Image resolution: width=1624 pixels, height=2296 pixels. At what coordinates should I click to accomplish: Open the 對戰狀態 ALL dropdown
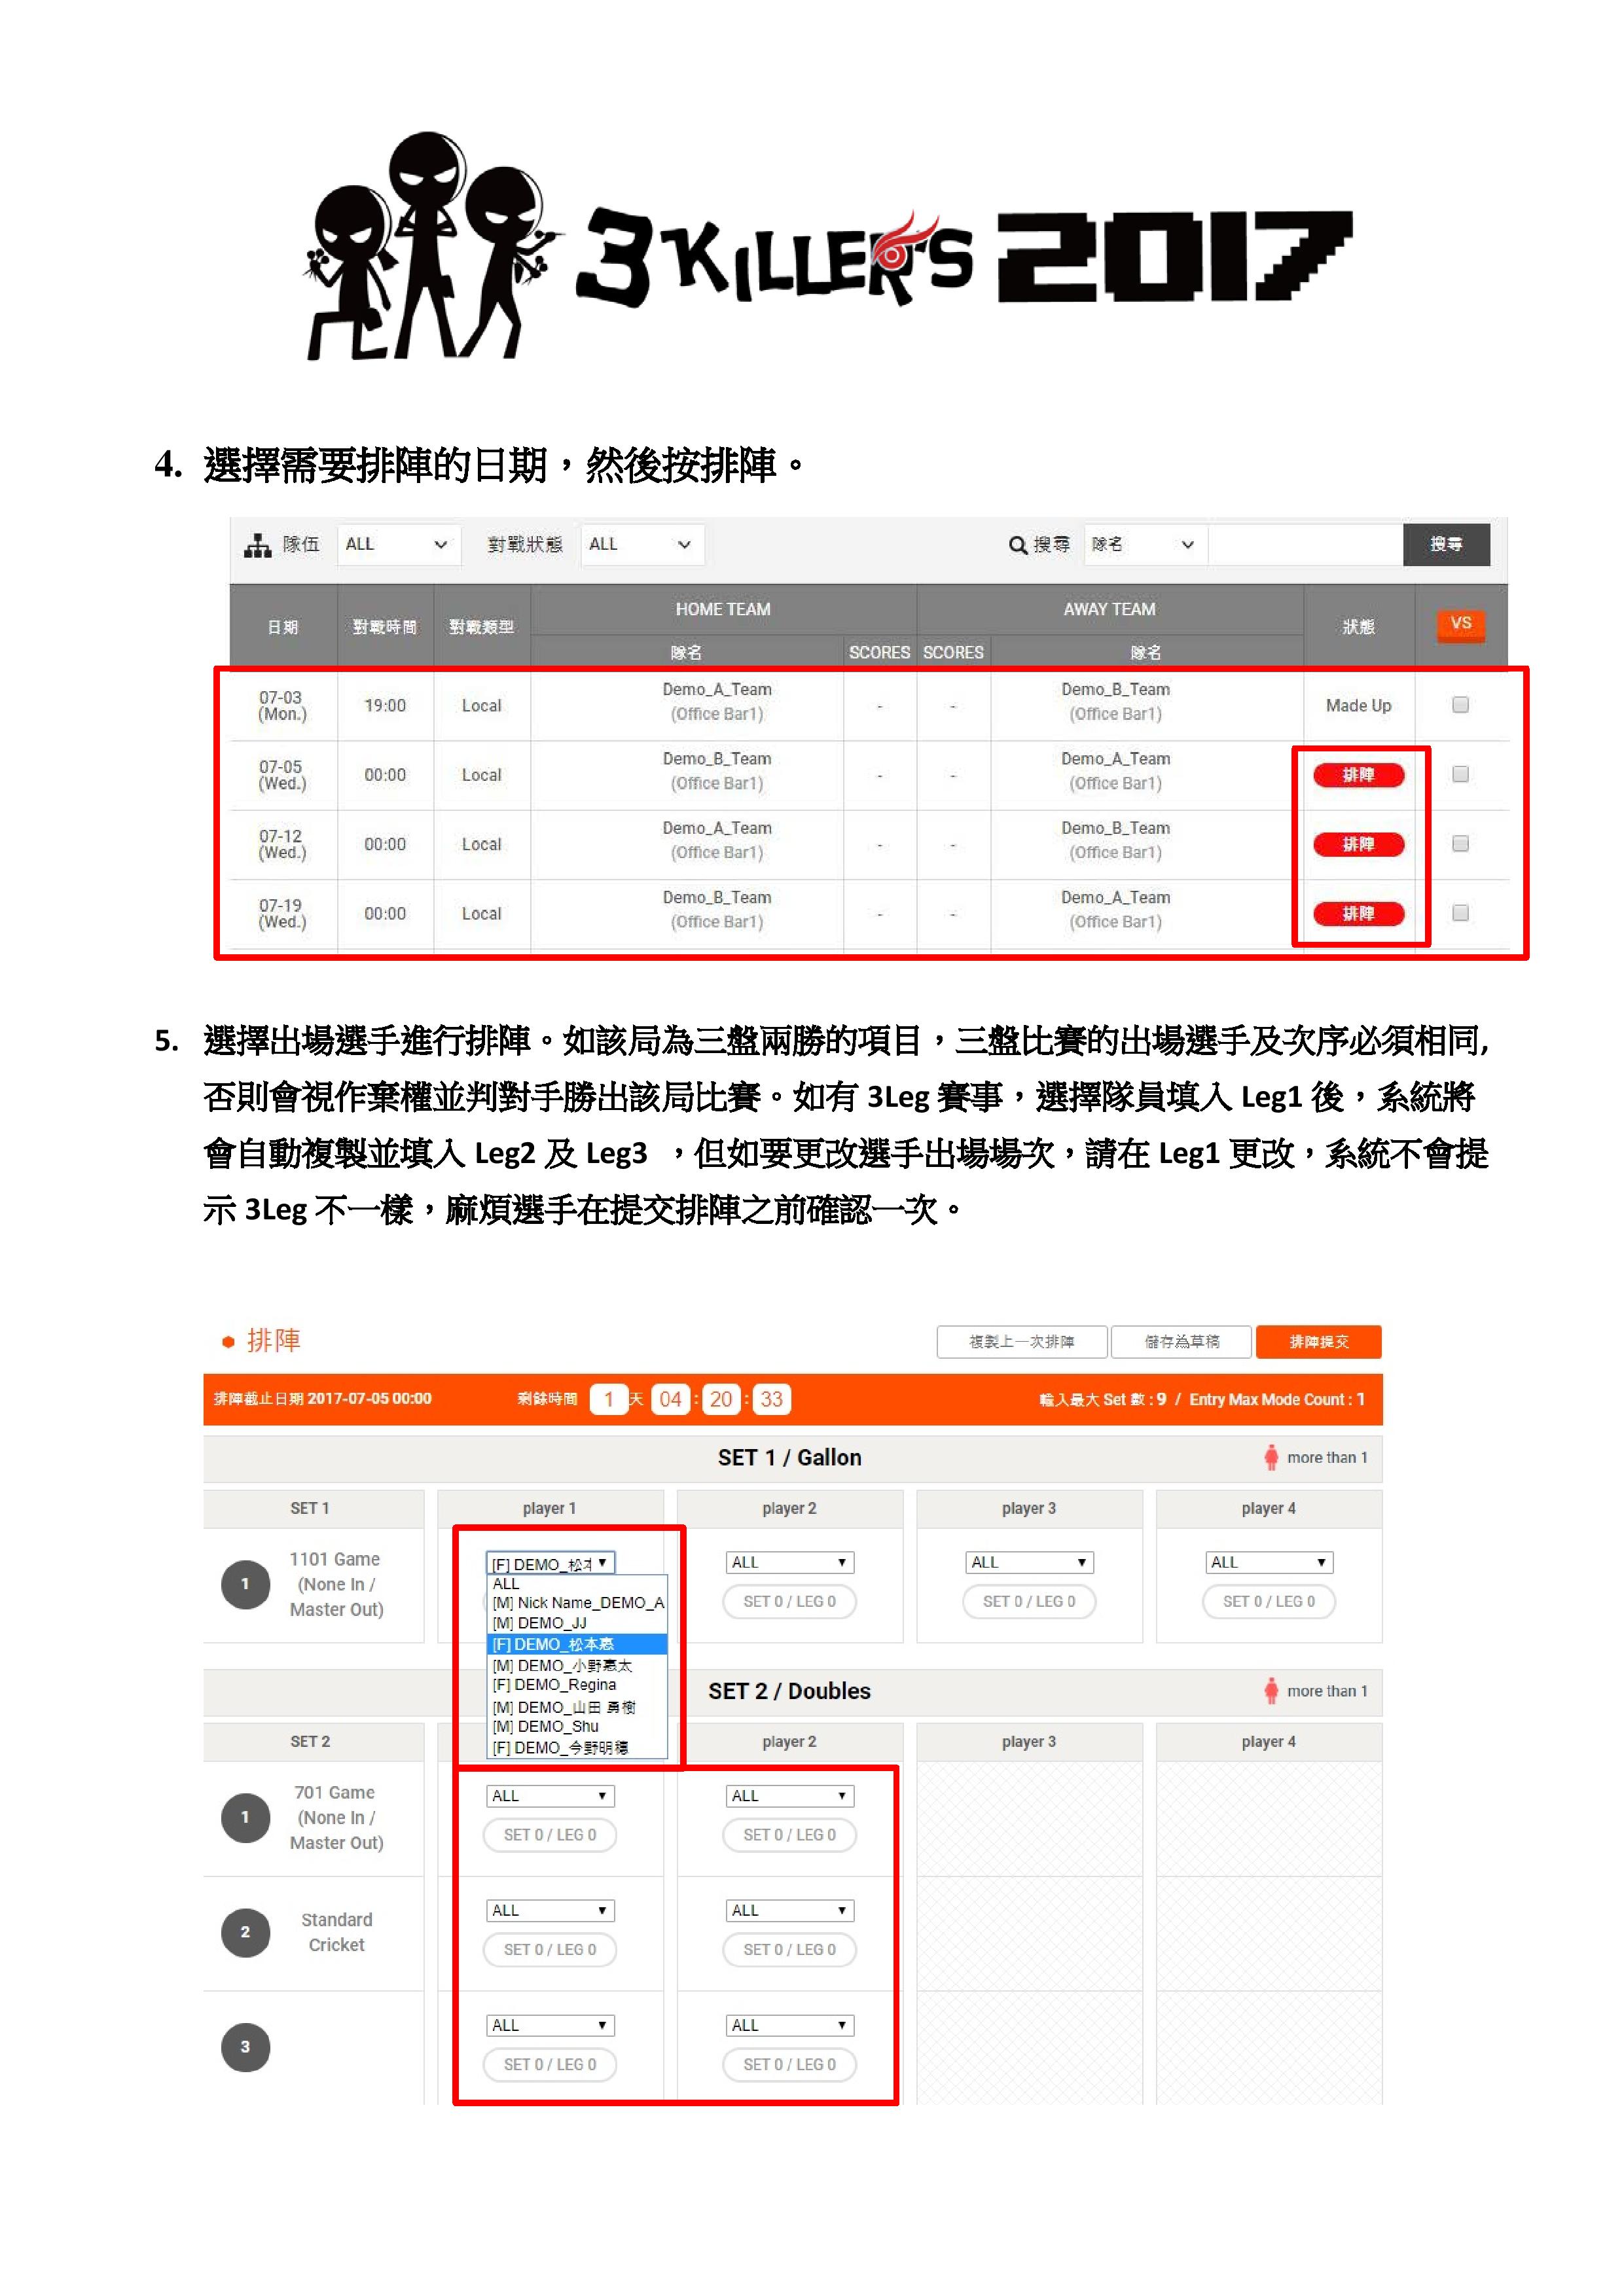tap(642, 545)
